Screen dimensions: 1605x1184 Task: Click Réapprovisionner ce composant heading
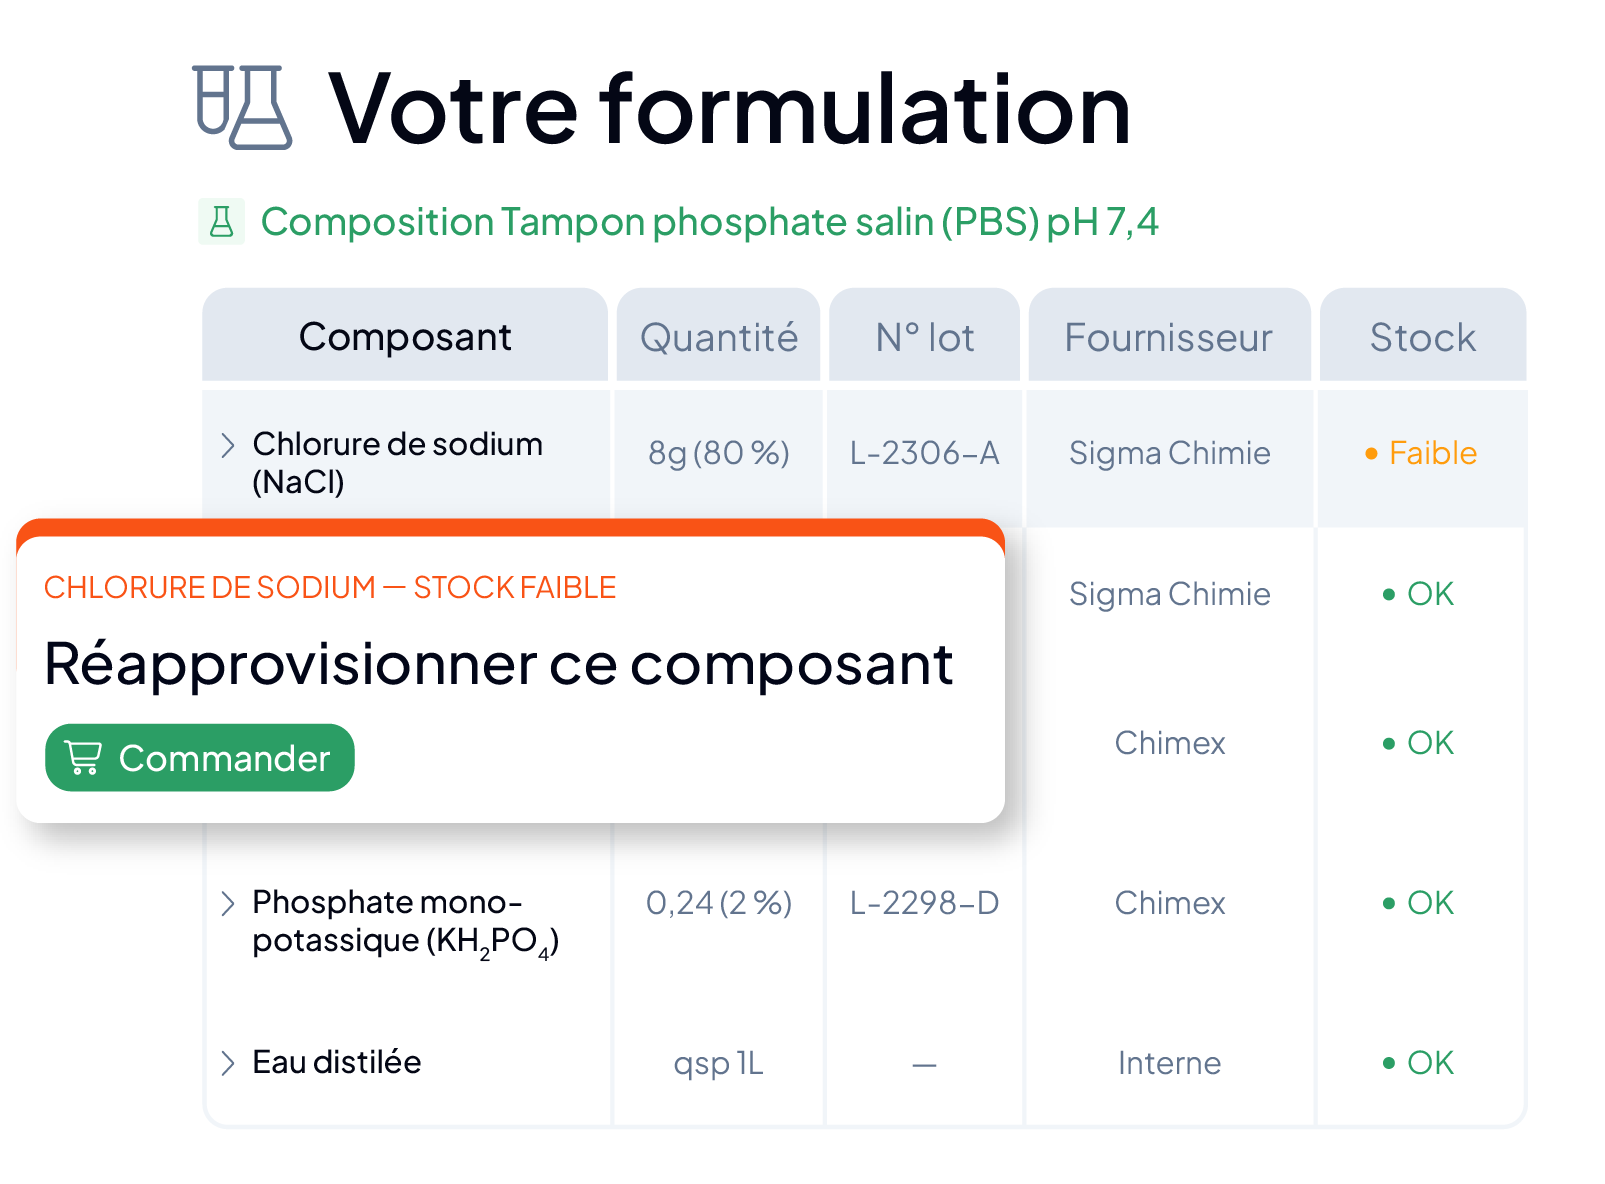click(x=499, y=665)
